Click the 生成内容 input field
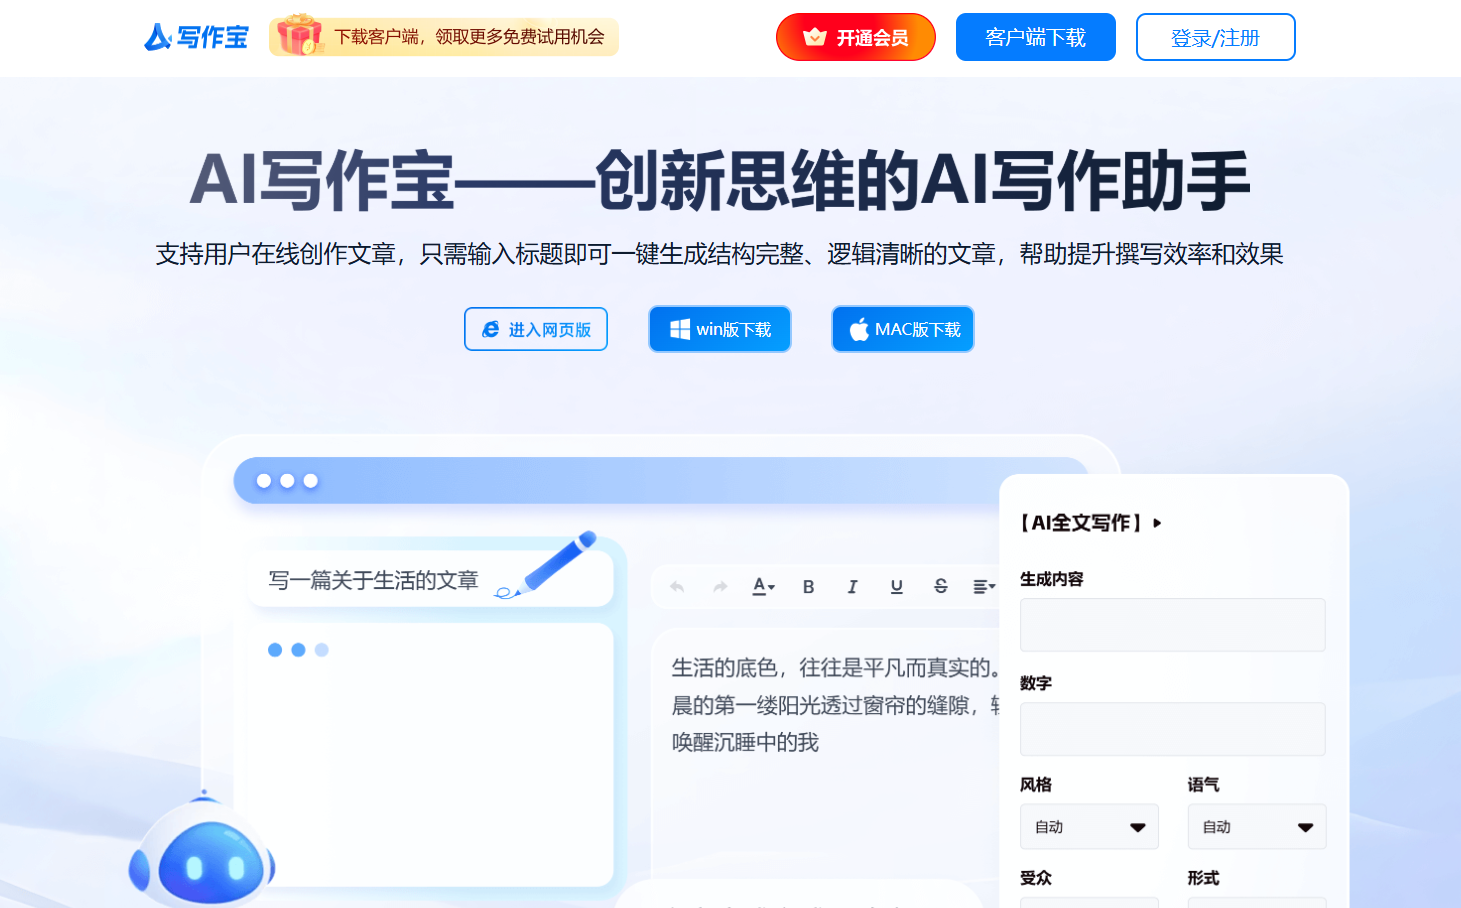 [1171, 624]
